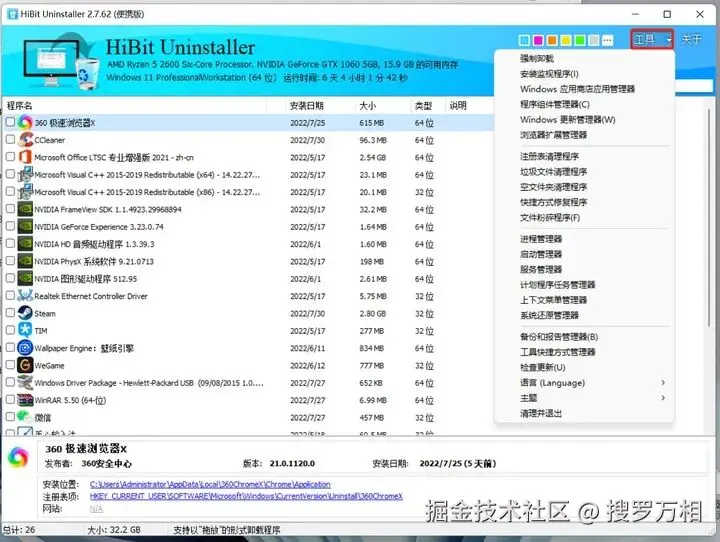This screenshot has width=720, height=542.
Task: Sort list by 说明 column header
Action: (x=458, y=106)
